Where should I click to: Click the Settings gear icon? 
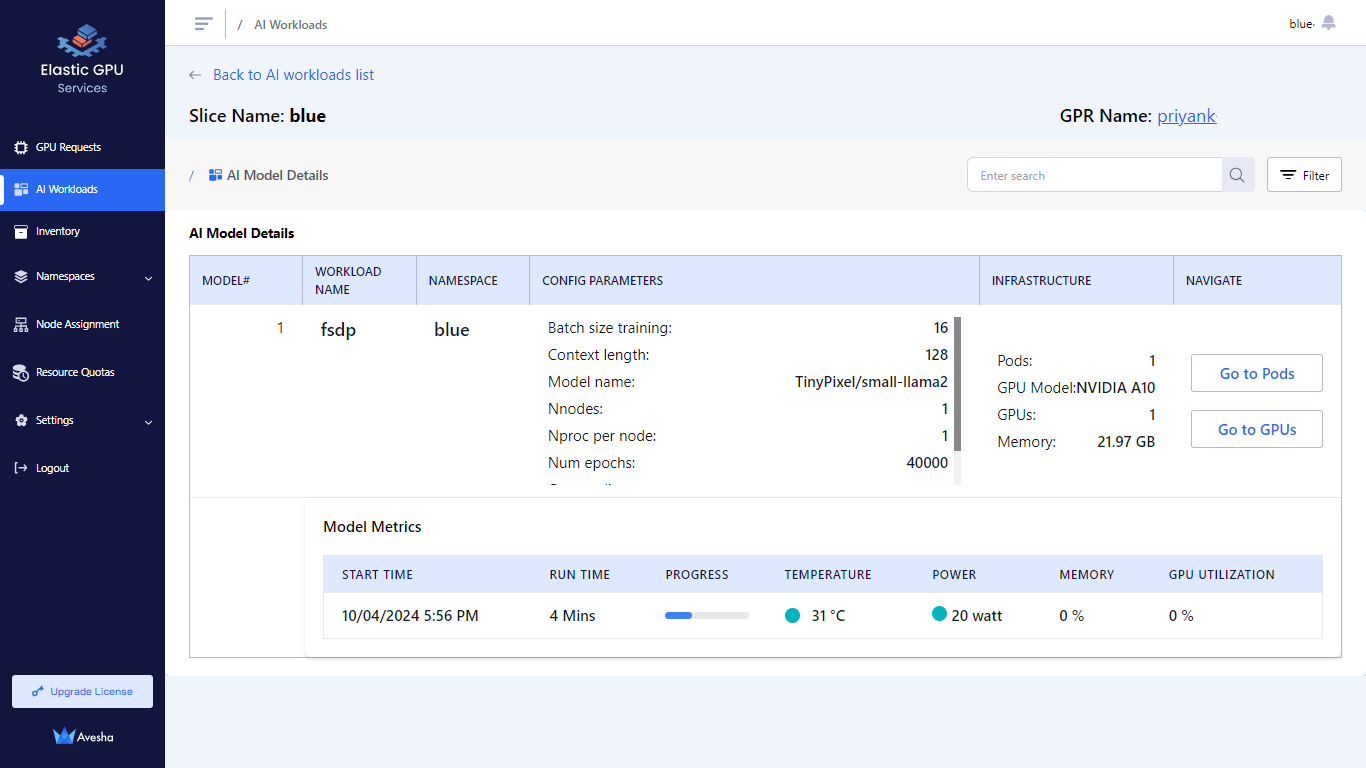pos(21,421)
